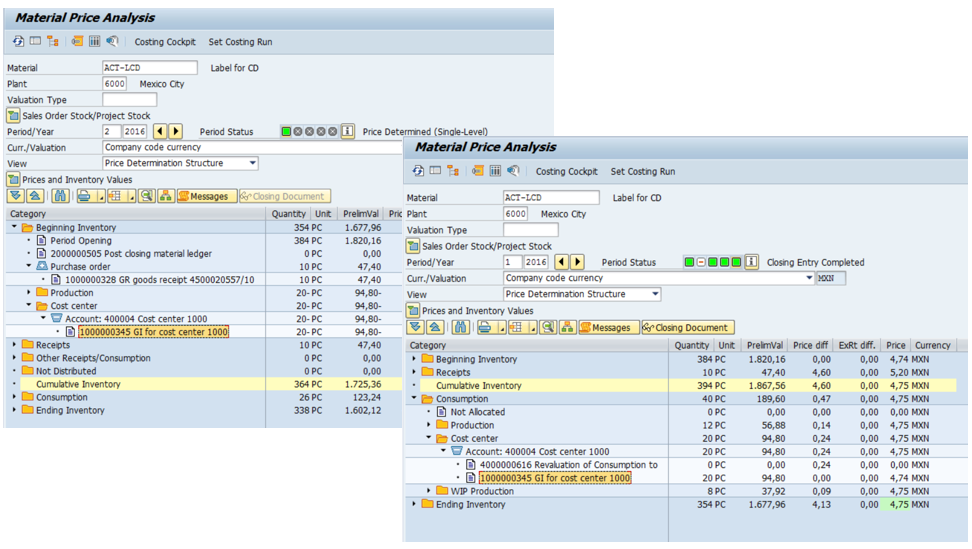Toggle Sales Order Stock/Project Stock section in period 1 window
Screen dimensions: 972x549
click(x=413, y=246)
